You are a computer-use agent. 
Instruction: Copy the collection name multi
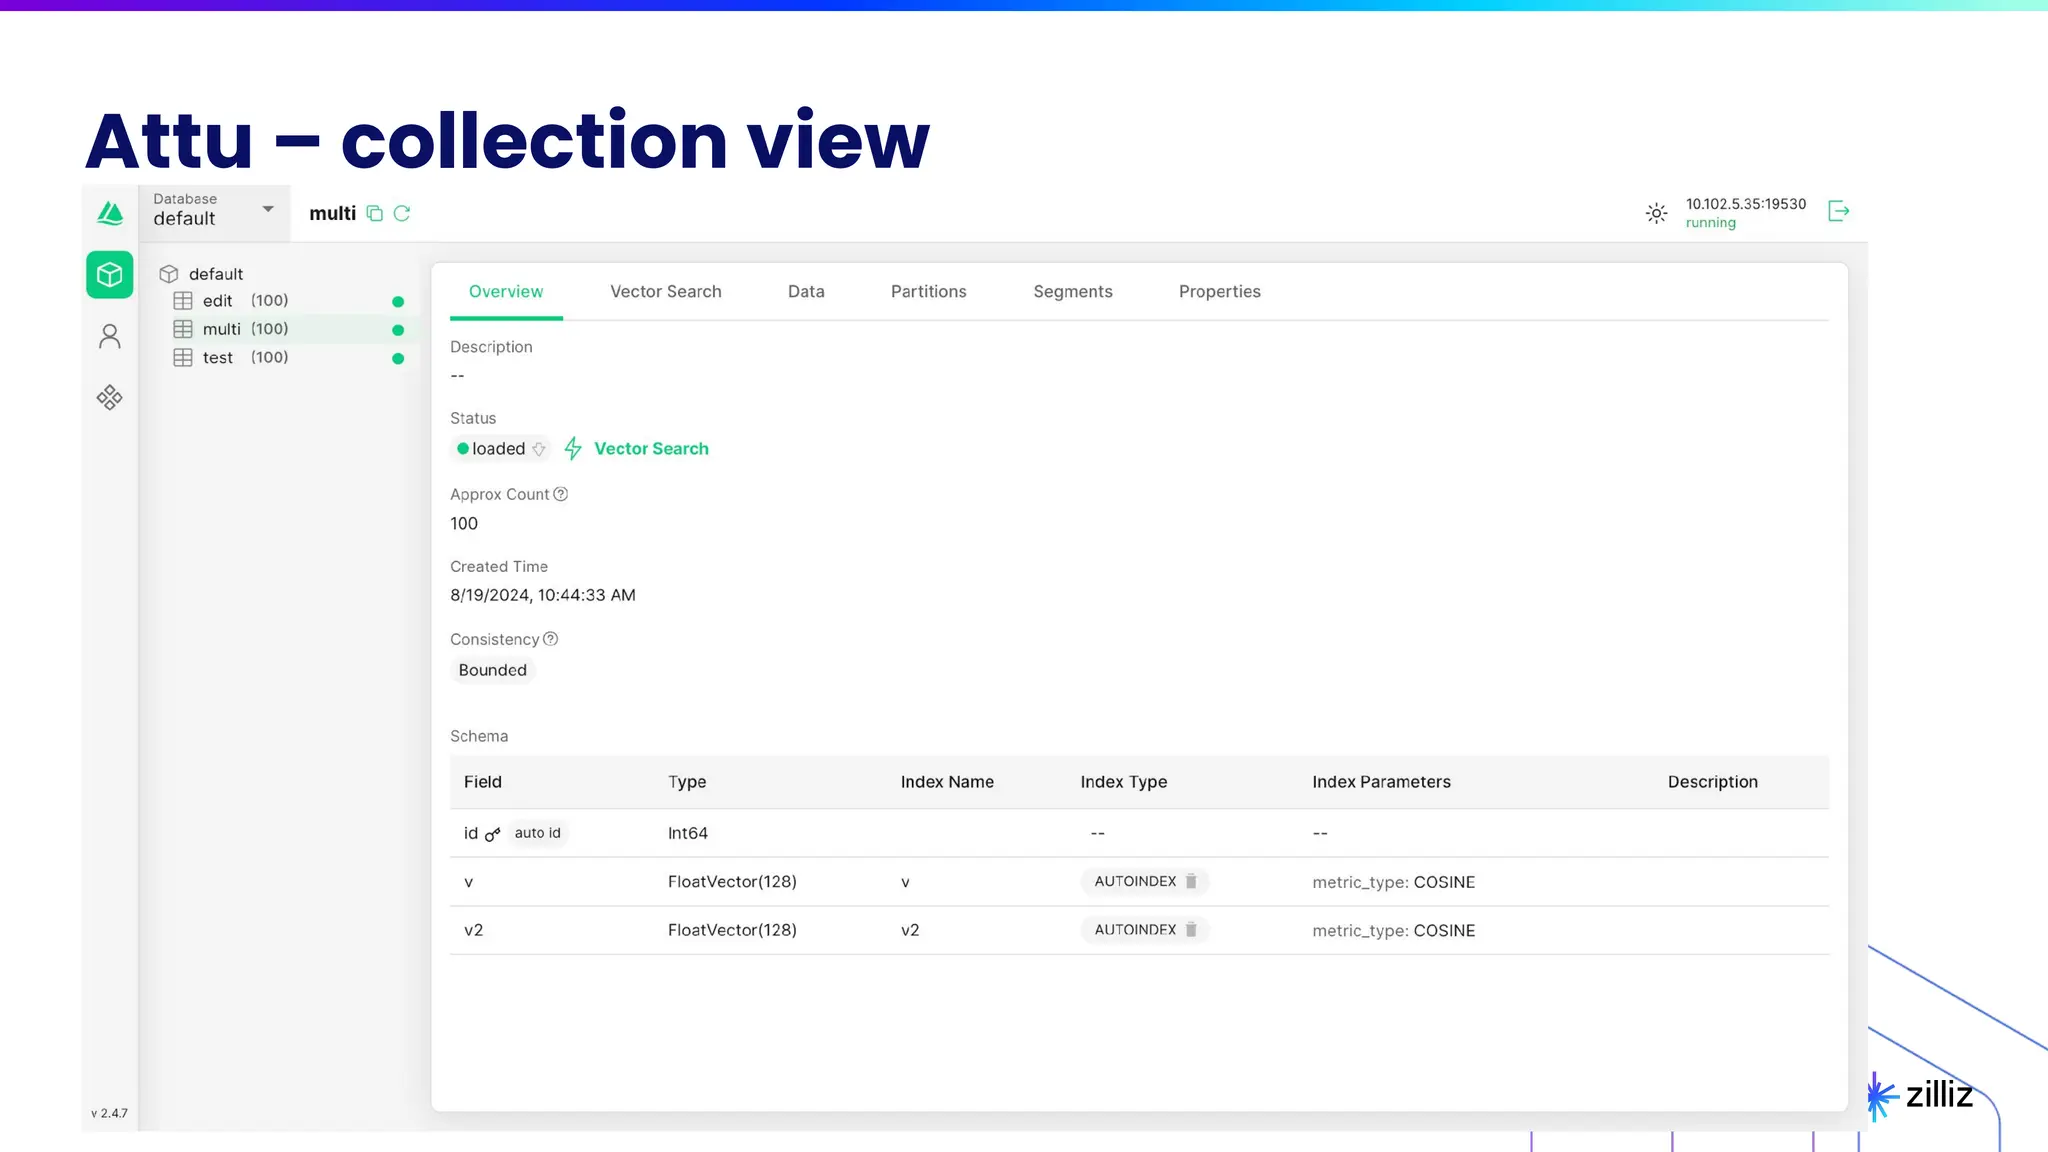(x=375, y=214)
